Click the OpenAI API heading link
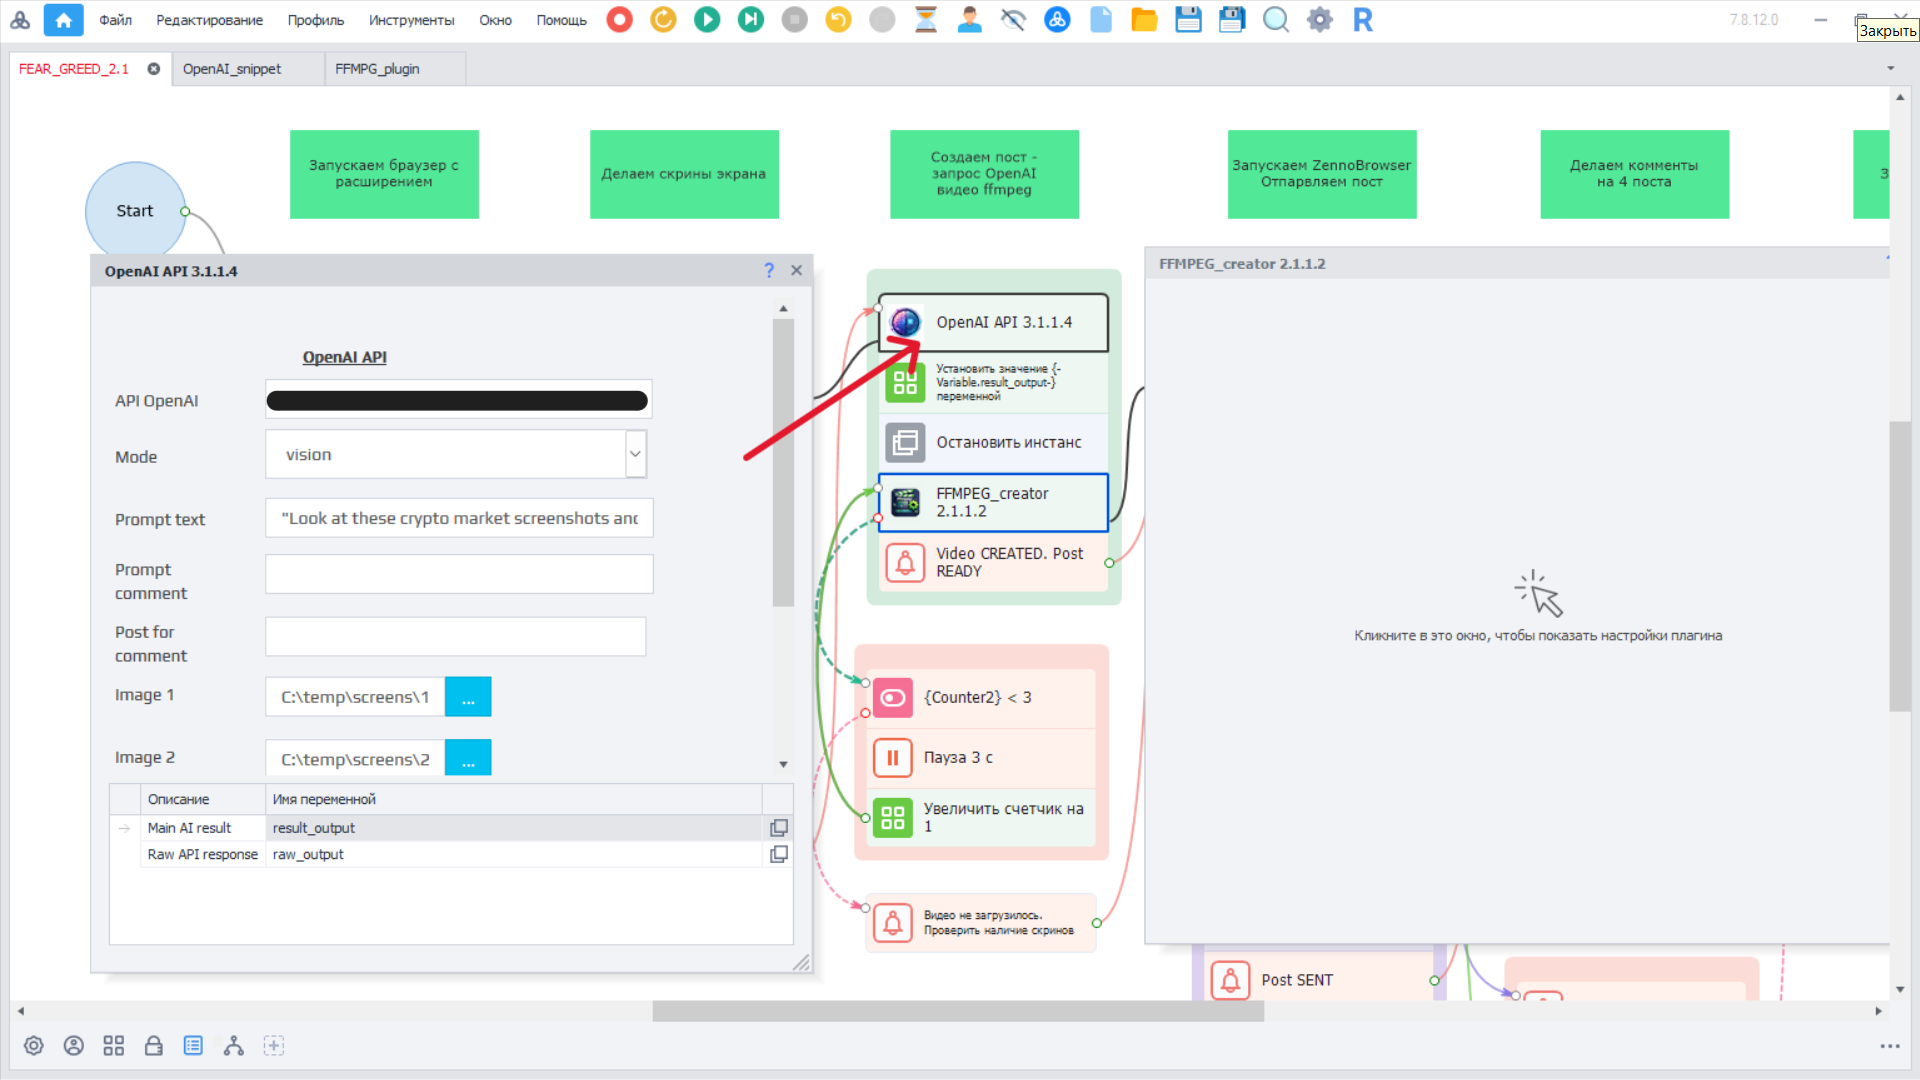 coord(344,357)
